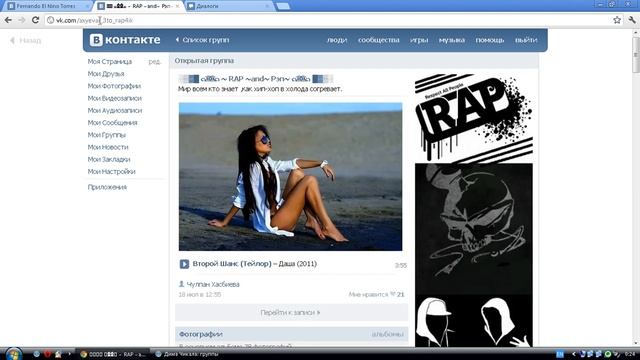Open the skull artwork image

click(x=473, y=229)
